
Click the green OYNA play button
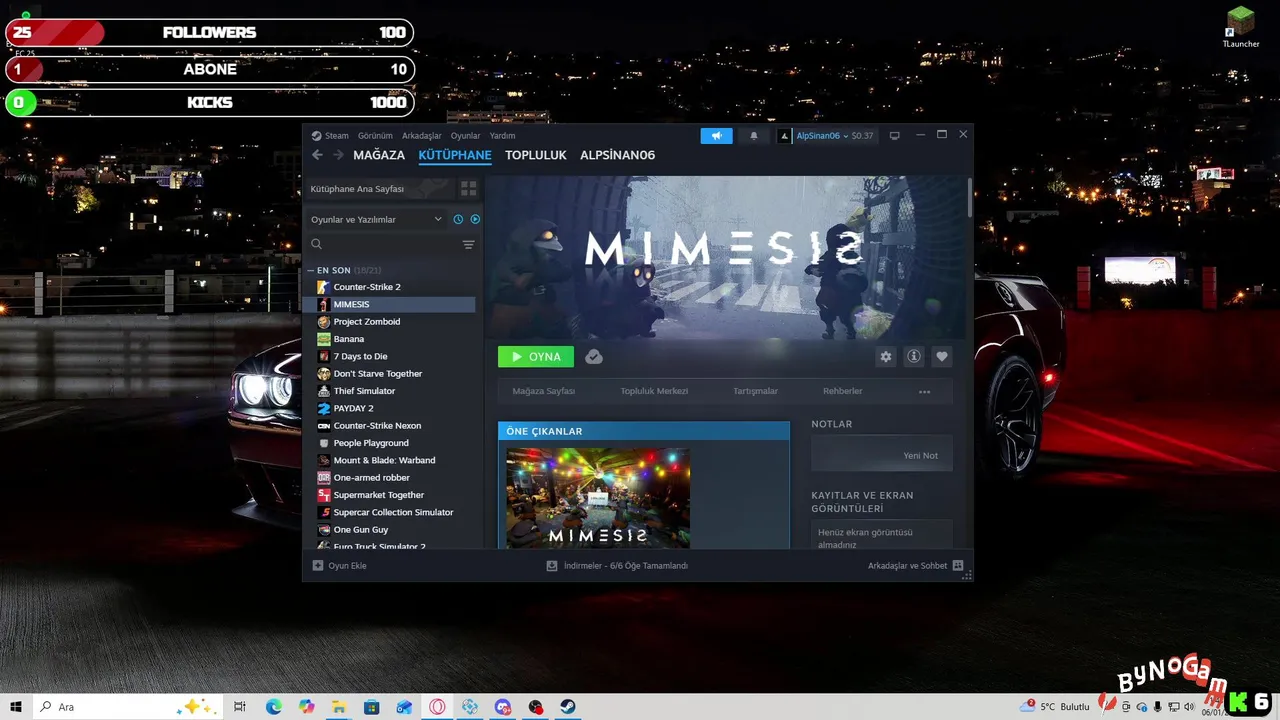pos(536,356)
